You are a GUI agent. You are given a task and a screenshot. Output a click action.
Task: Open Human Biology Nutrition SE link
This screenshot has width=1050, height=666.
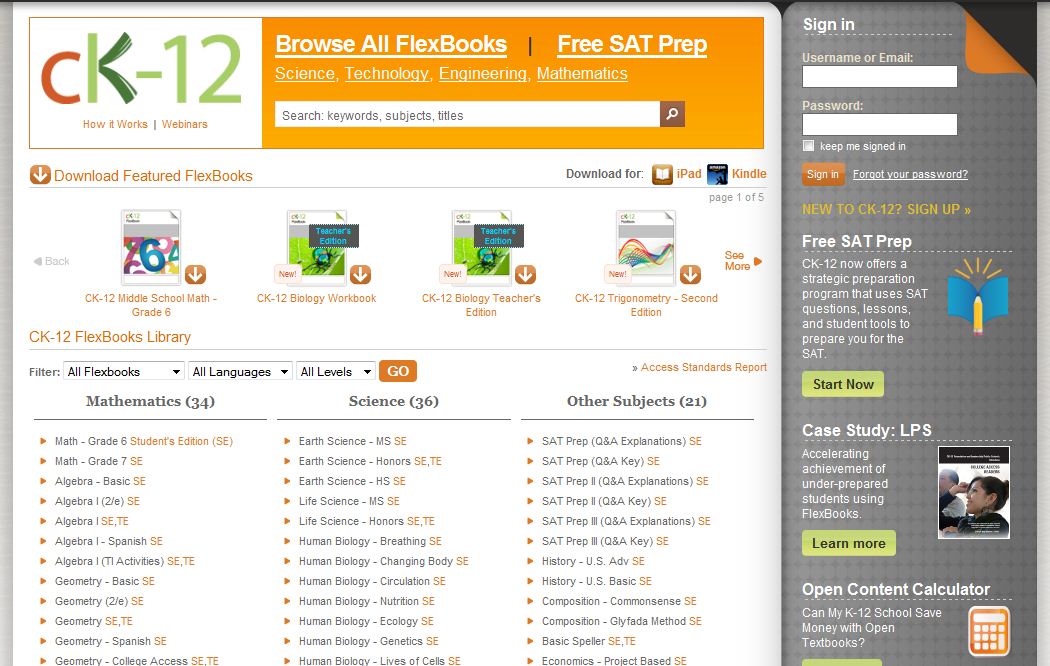(367, 602)
